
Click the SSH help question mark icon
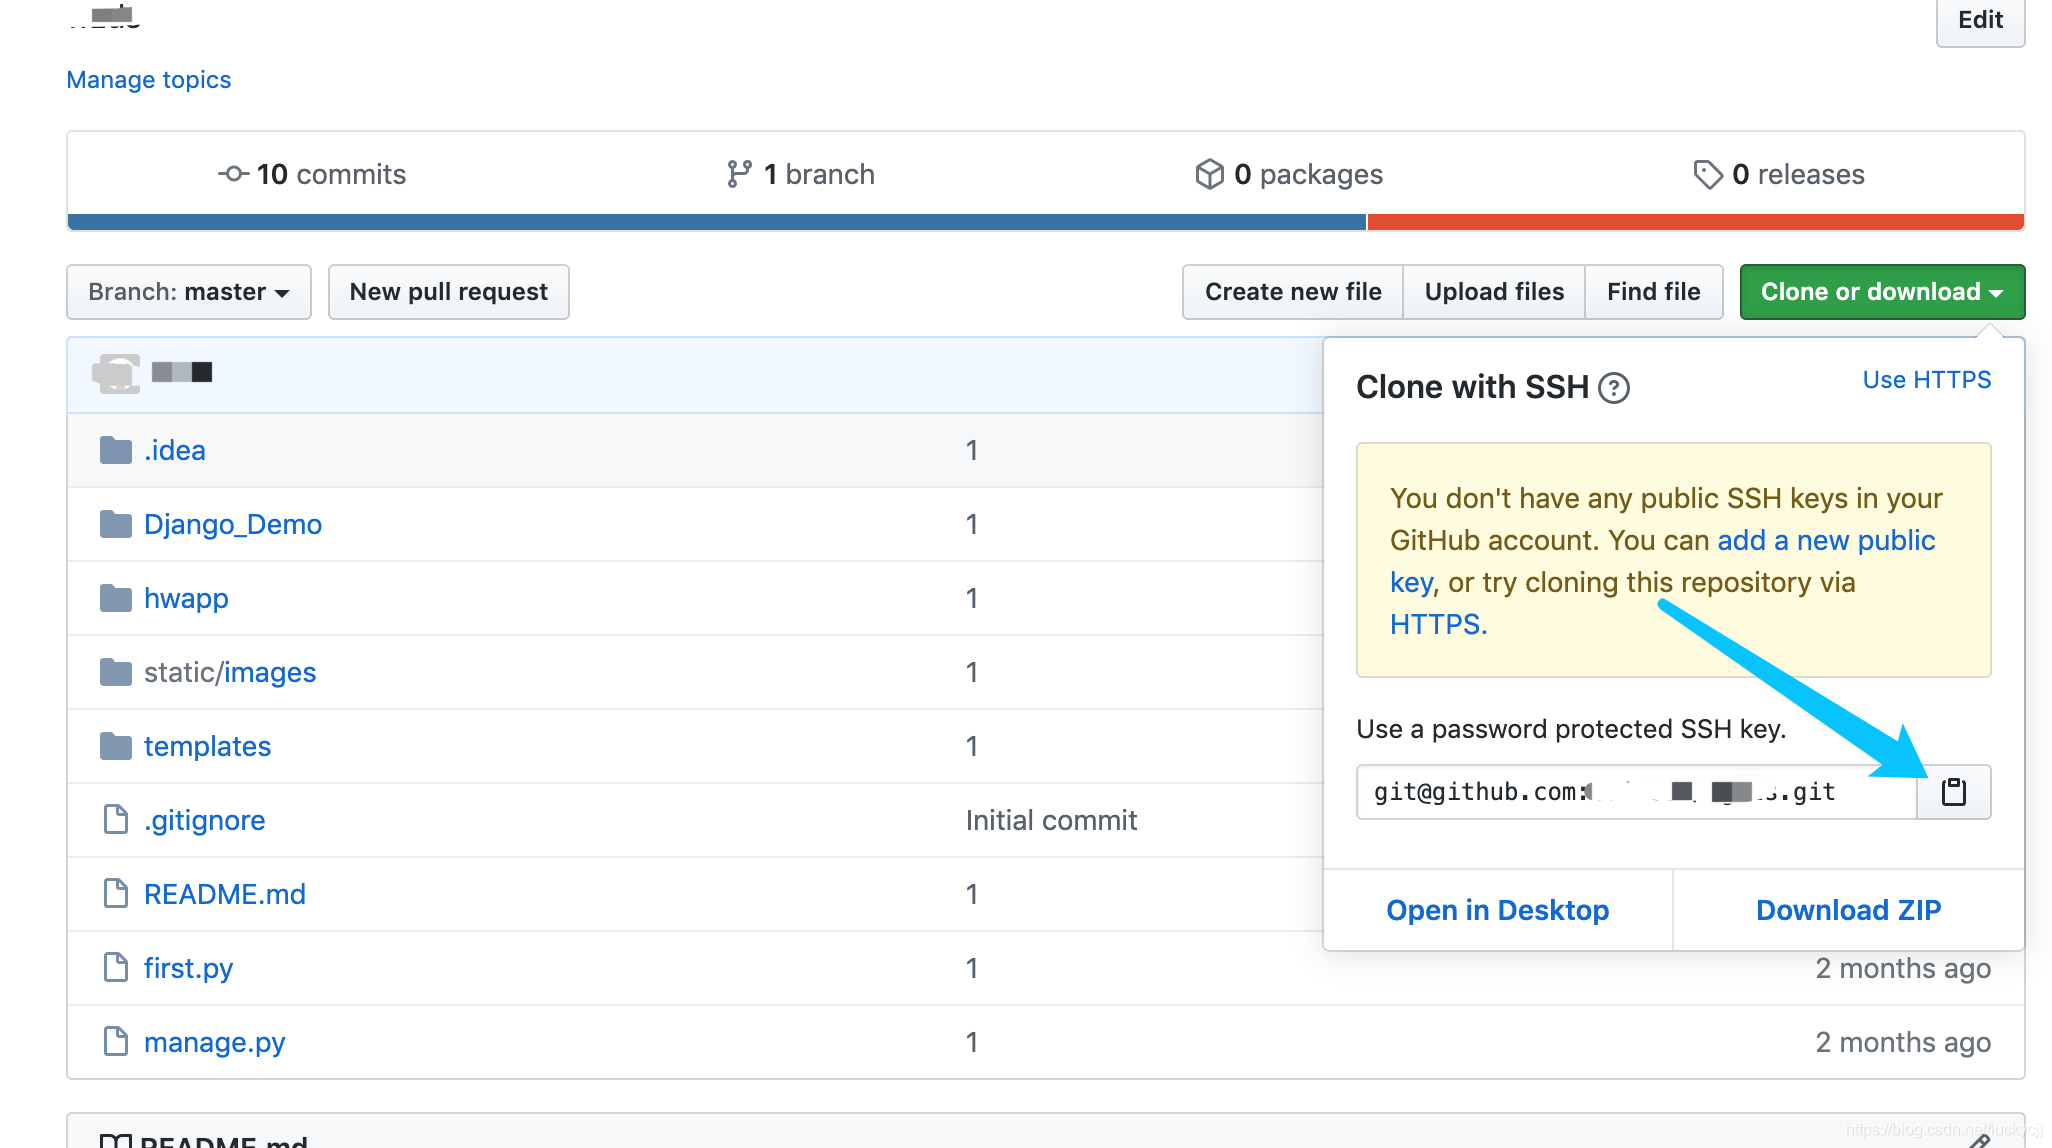tap(1613, 388)
